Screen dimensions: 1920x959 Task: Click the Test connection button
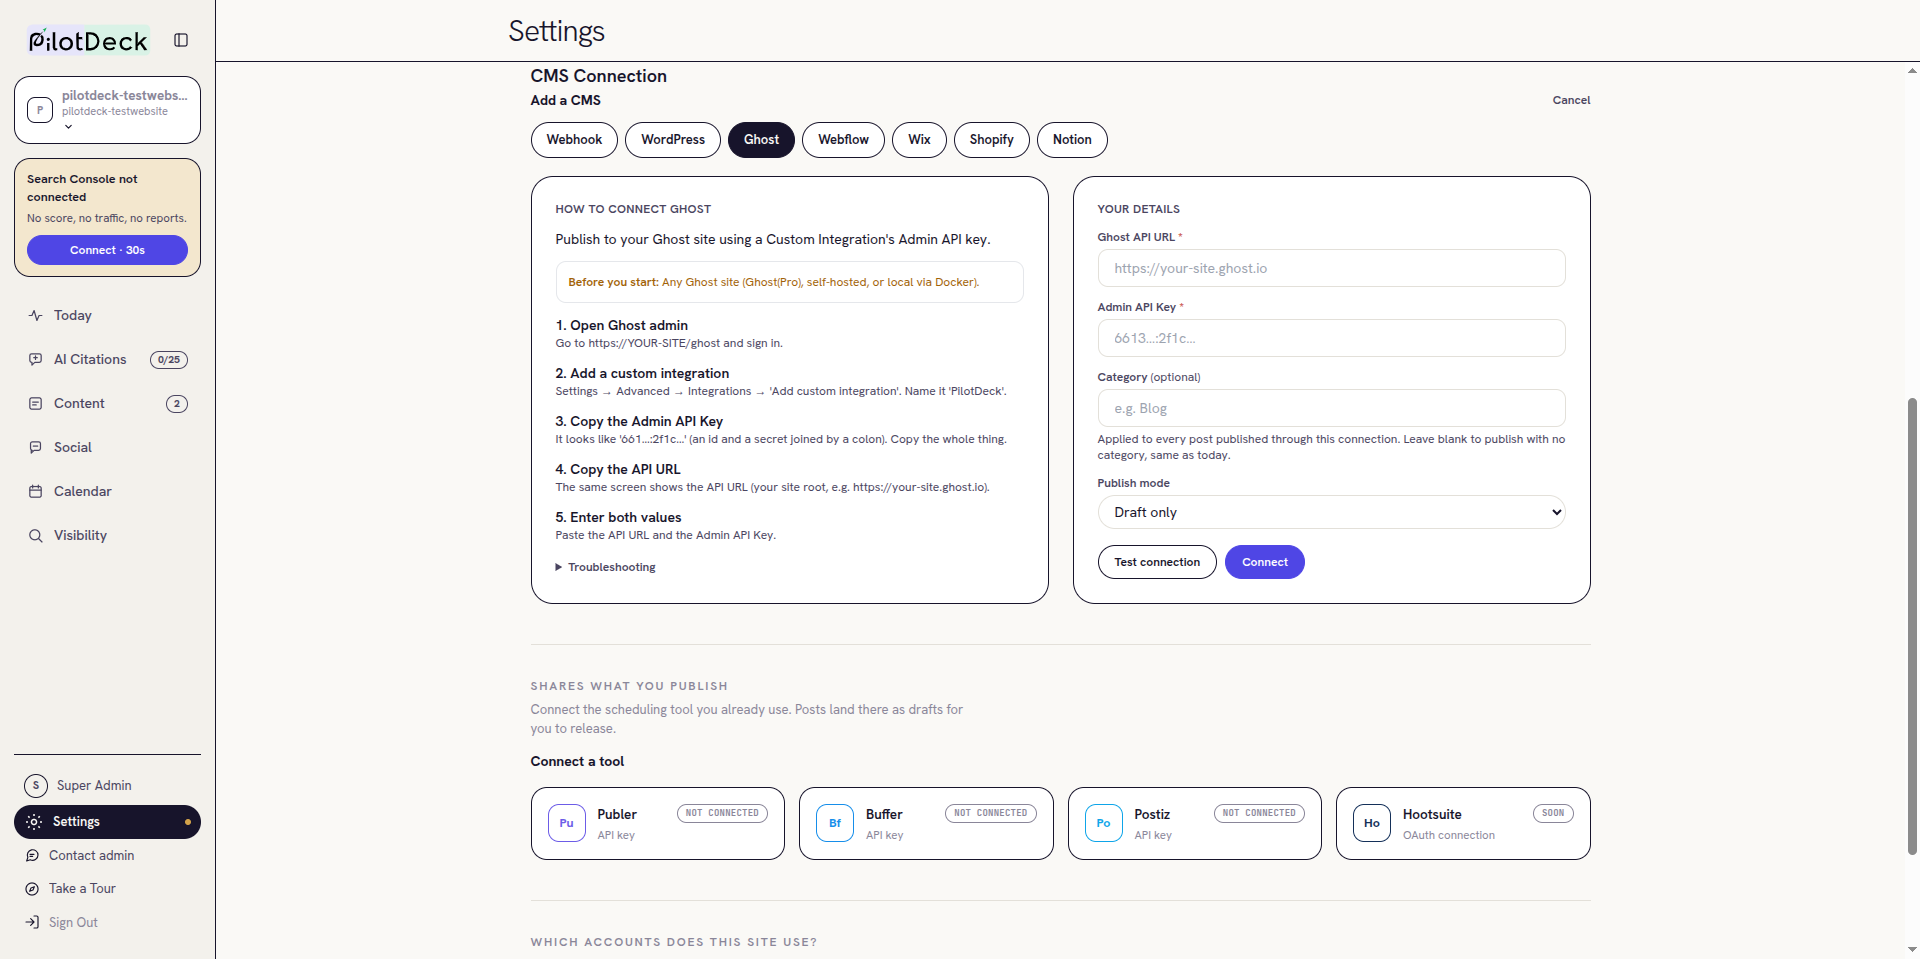tap(1157, 562)
